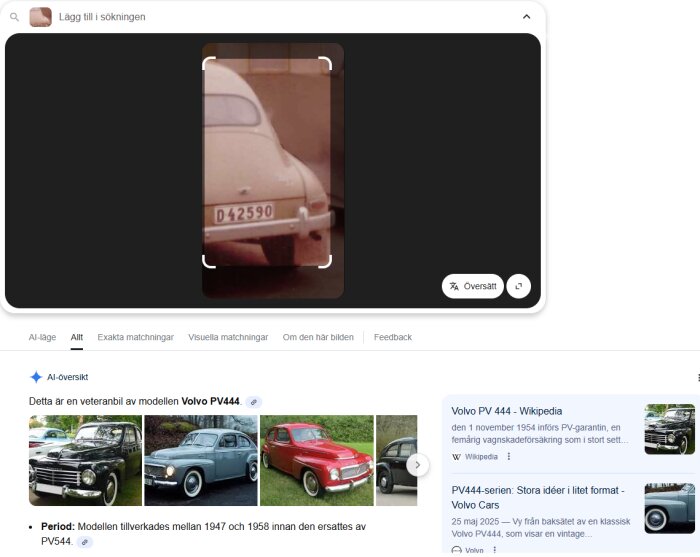Click source link icon after PV544

(x=84, y=542)
